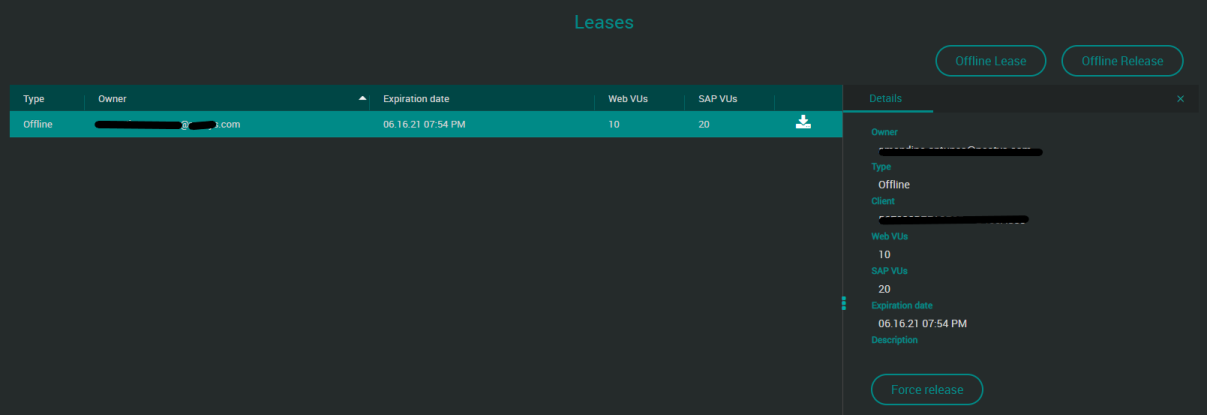The height and width of the screenshot is (415, 1207).
Task: Select the 06.16.21 07:54 PM table cell
Action: click(424, 125)
